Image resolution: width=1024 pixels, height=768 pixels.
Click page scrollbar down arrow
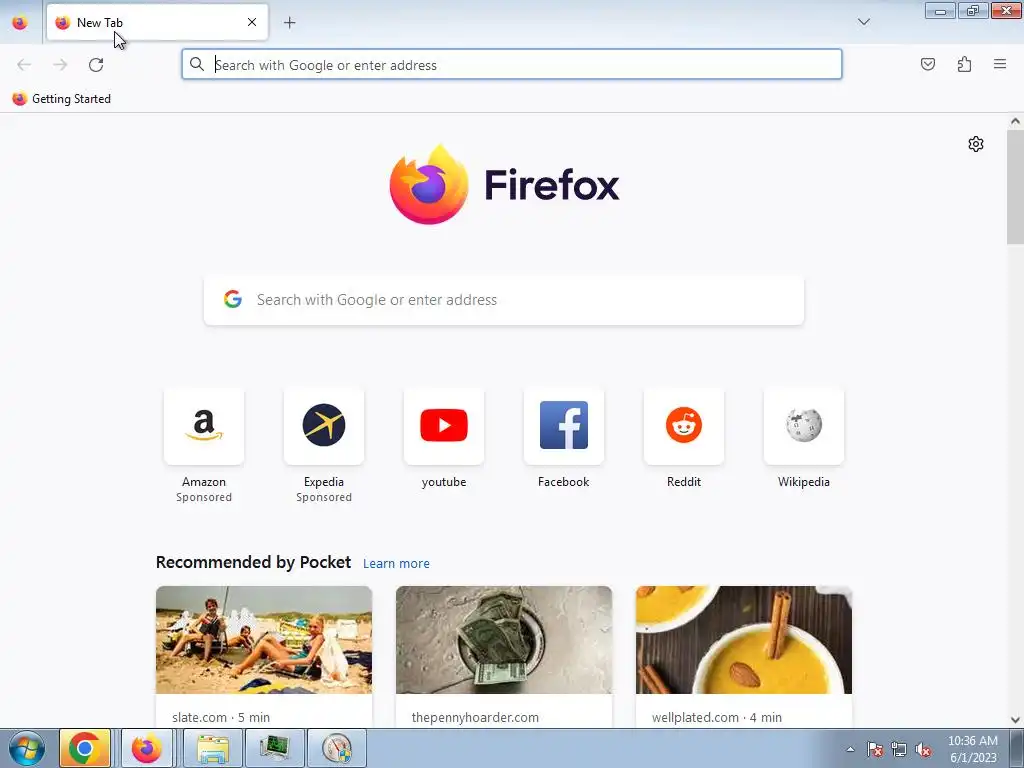coord(1015,720)
